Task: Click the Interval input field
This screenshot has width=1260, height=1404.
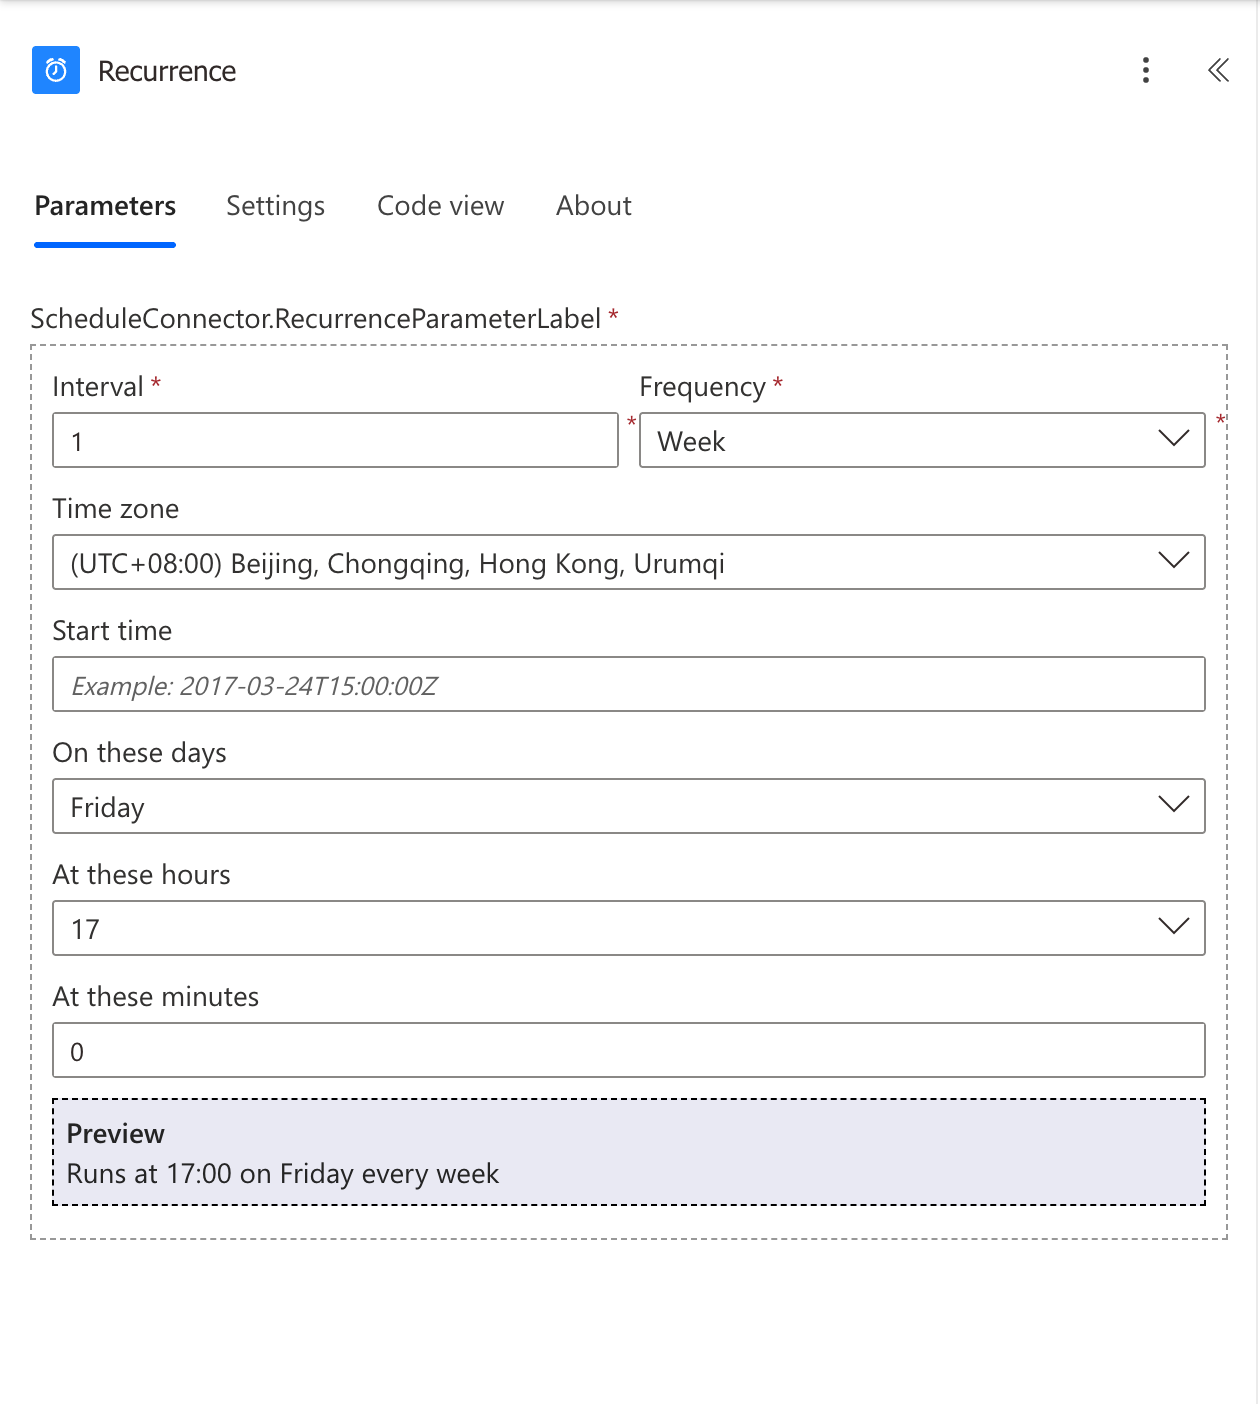Action: (x=335, y=440)
